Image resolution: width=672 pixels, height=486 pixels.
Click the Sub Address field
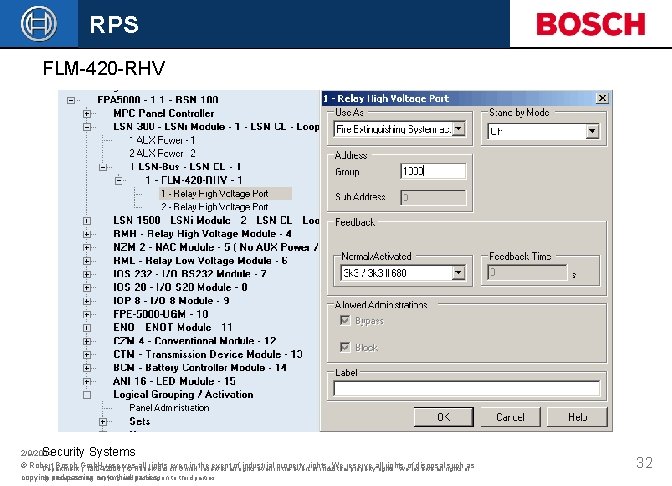(433, 198)
